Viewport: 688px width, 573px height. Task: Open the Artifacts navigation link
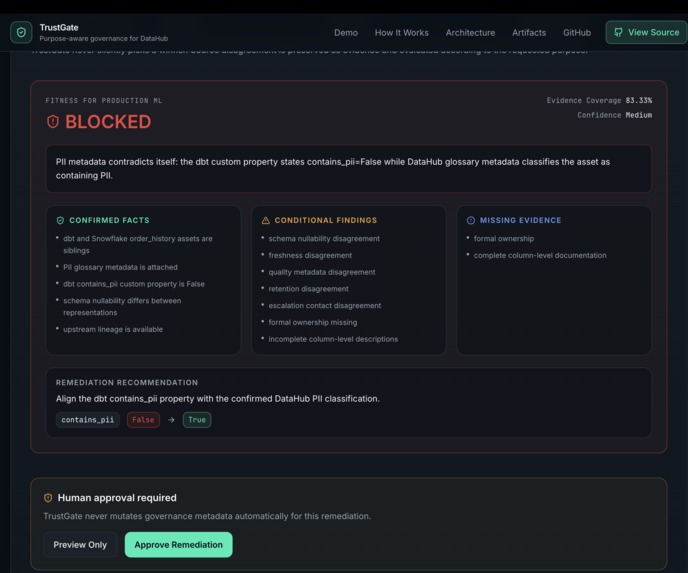[x=529, y=32]
